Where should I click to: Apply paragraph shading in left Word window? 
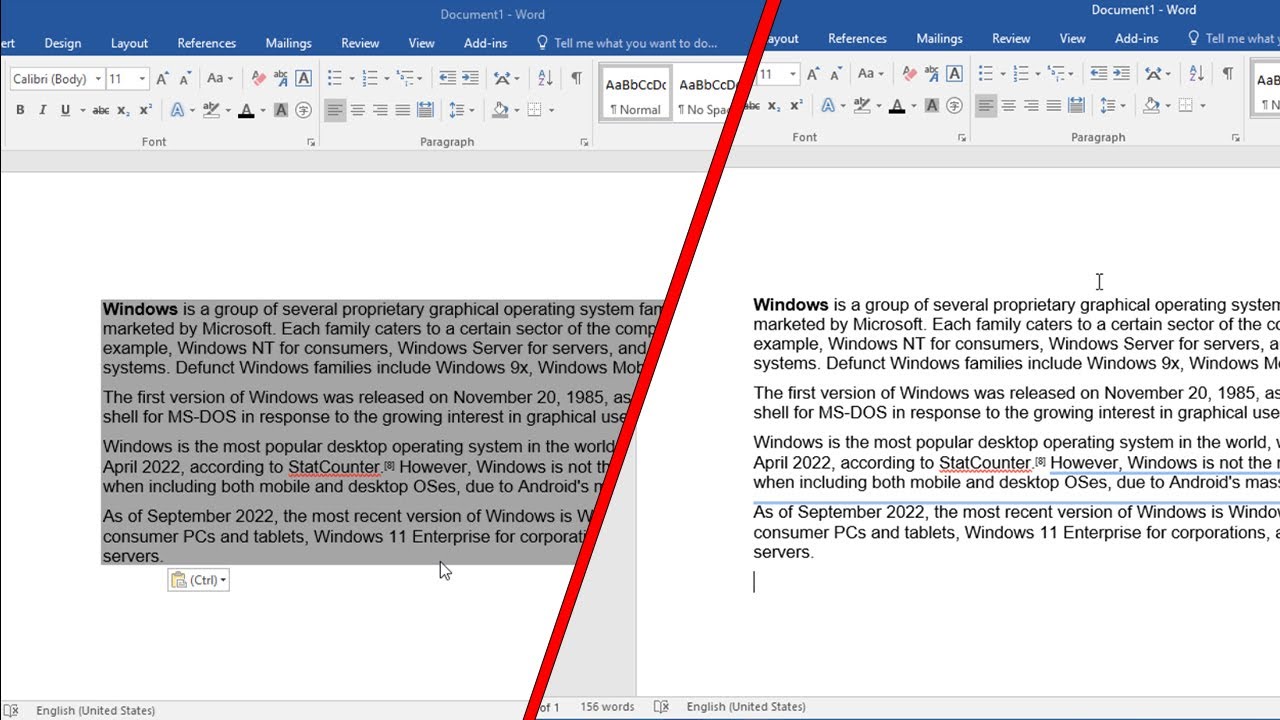(x=501, y=110)
